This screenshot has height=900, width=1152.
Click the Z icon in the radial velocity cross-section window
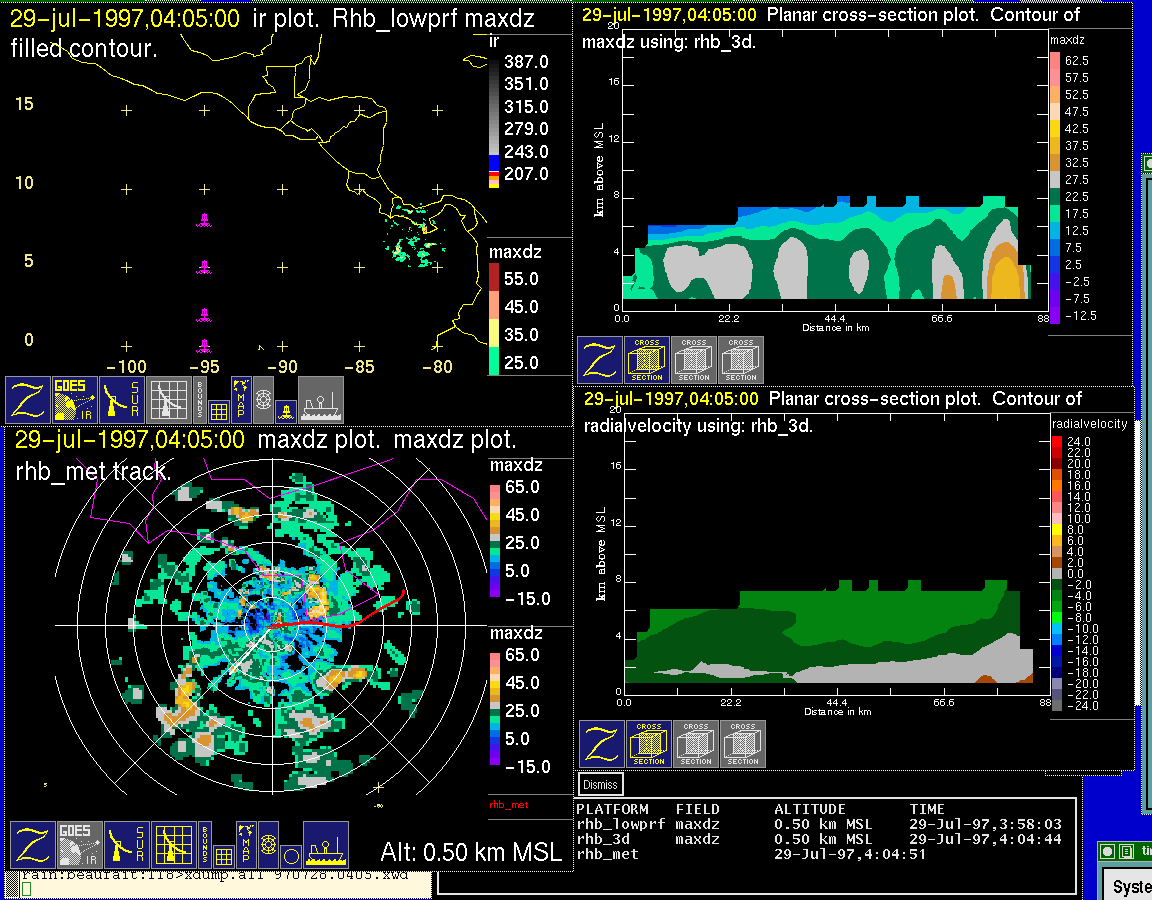tap(602, 744)
